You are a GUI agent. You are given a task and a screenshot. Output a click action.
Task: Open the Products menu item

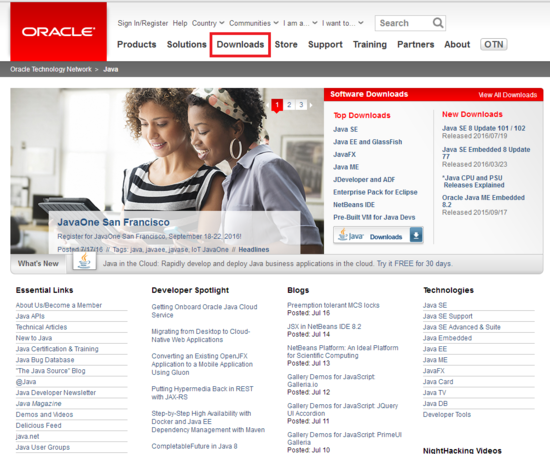136,45
